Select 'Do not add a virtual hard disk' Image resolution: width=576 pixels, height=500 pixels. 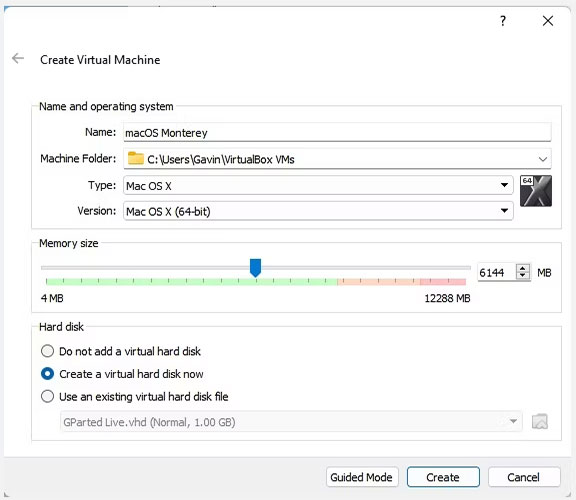tap(121, 351)
